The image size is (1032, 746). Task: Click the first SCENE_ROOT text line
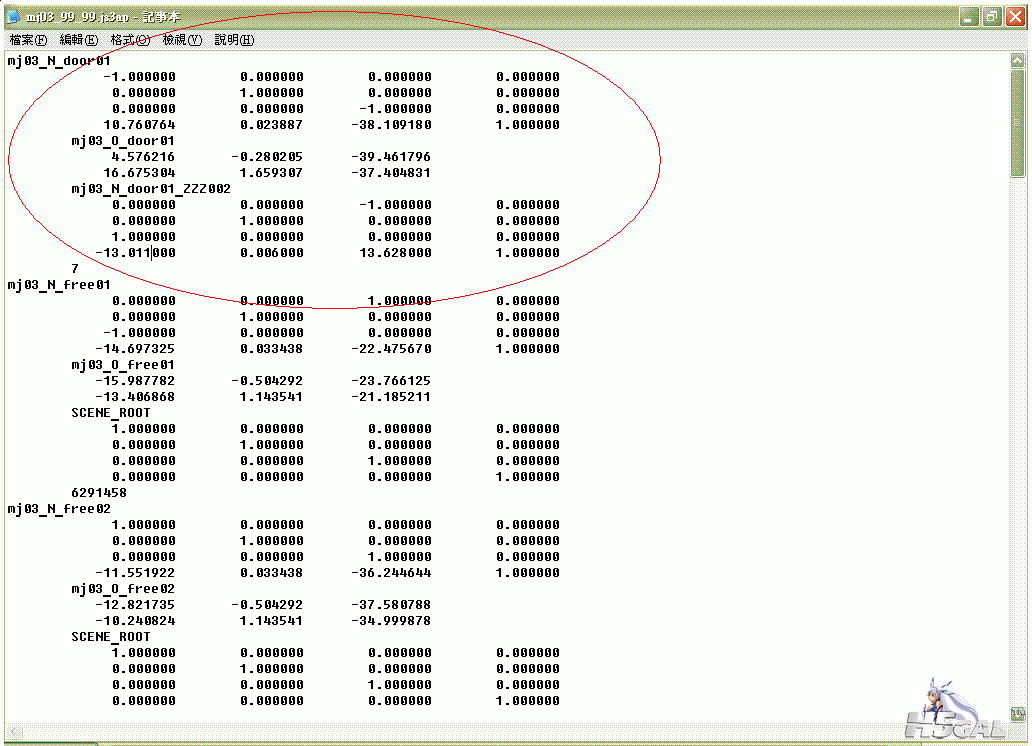pos(111,413)
